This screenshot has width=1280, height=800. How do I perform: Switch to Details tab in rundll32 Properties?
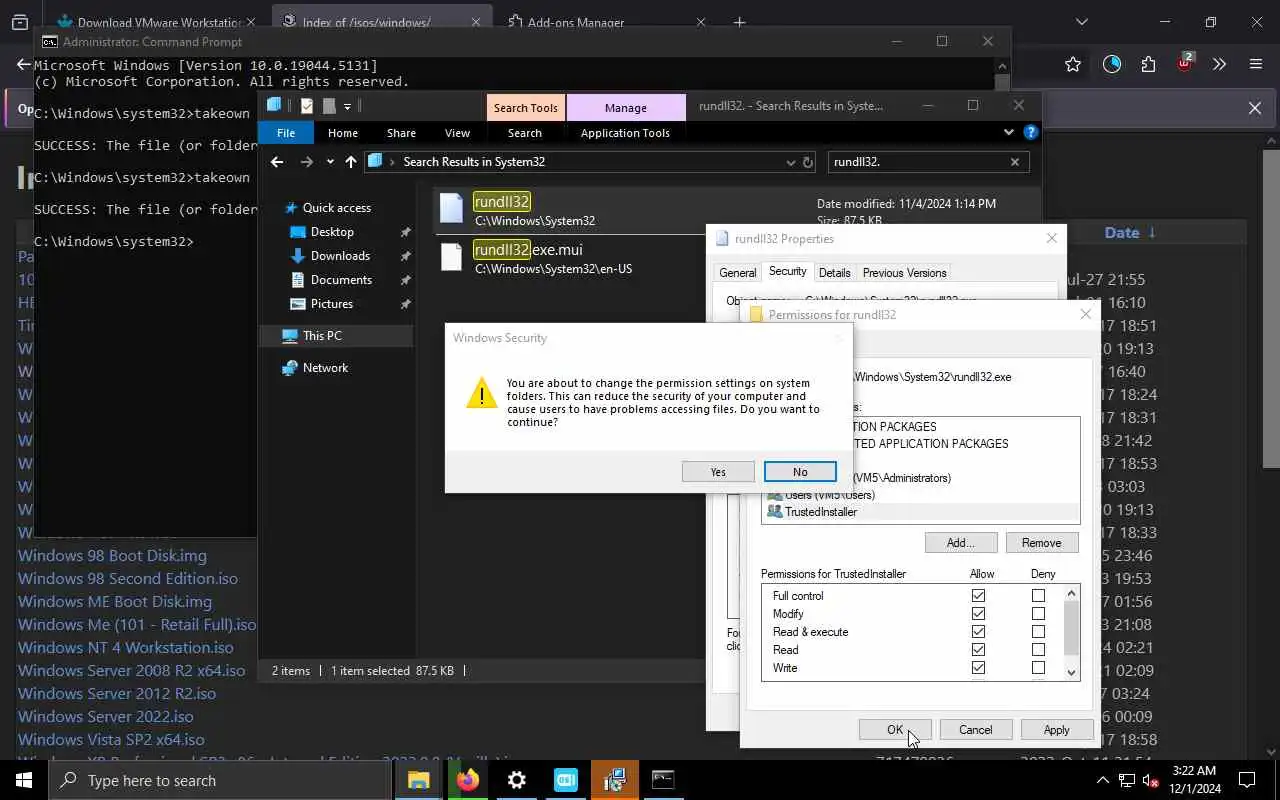(834, 272)
